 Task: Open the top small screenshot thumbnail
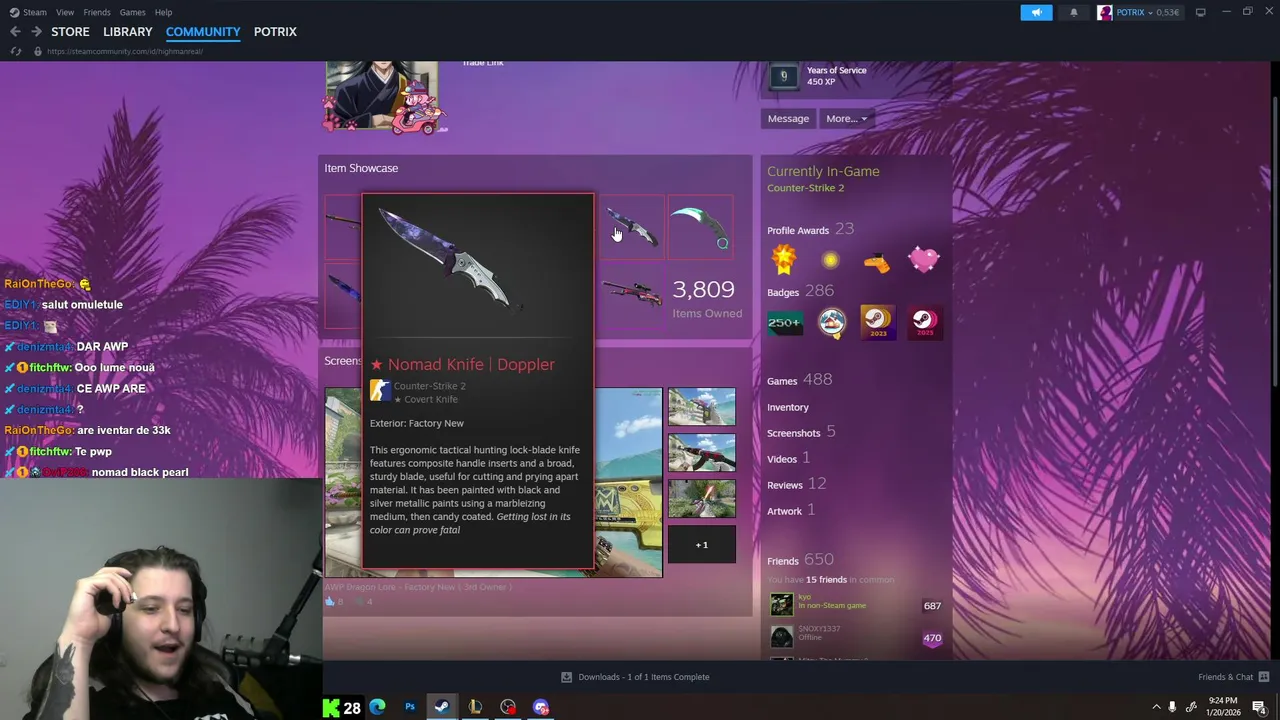[701, 407]
